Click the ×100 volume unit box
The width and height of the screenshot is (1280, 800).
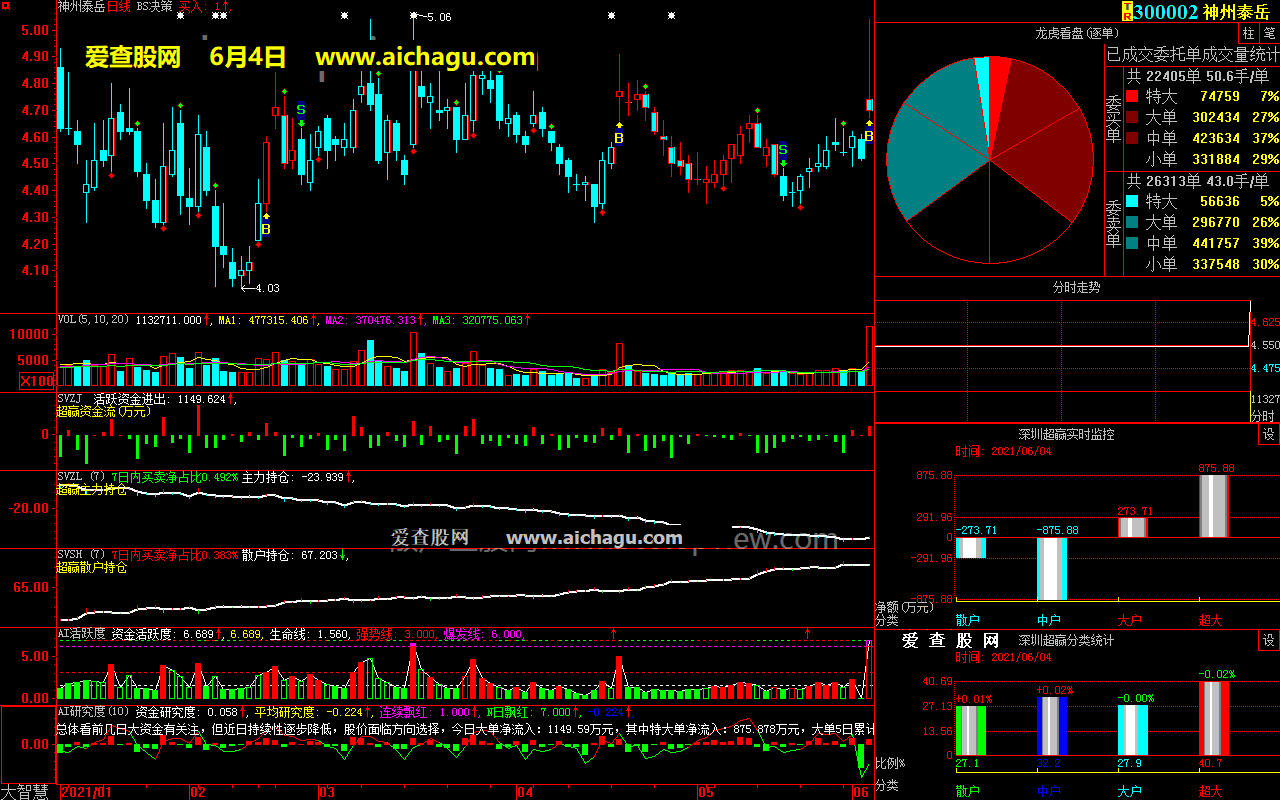click(x=38, y=381)
